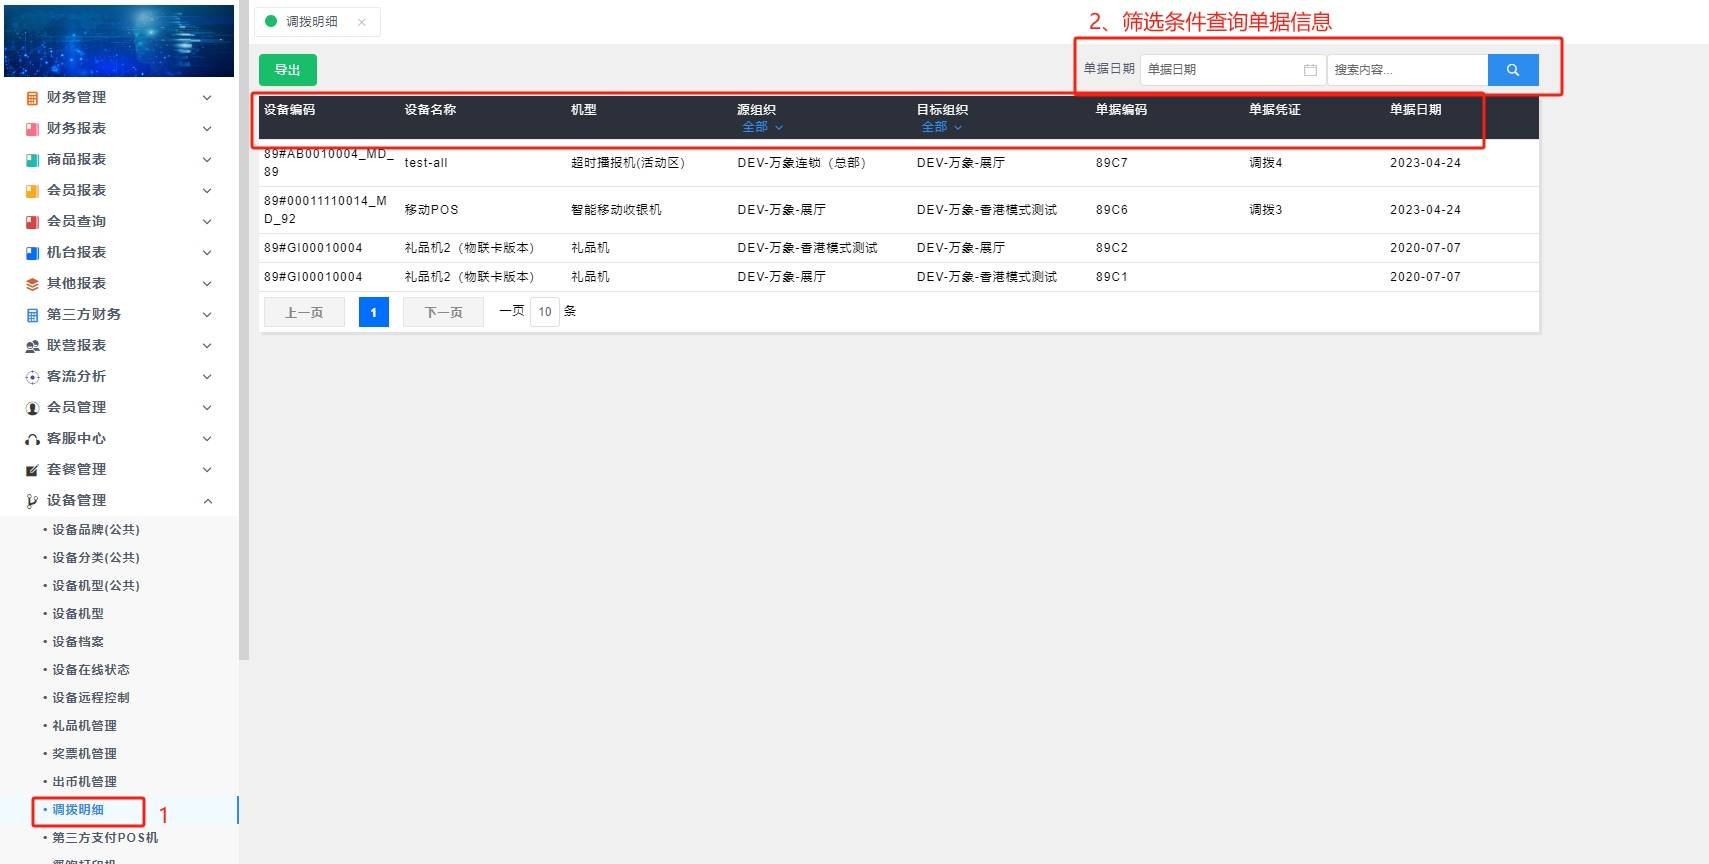Open the 第三方支付POS机 submenu item
Viewport: 1709px width, 864px height.
coord(105,838)
